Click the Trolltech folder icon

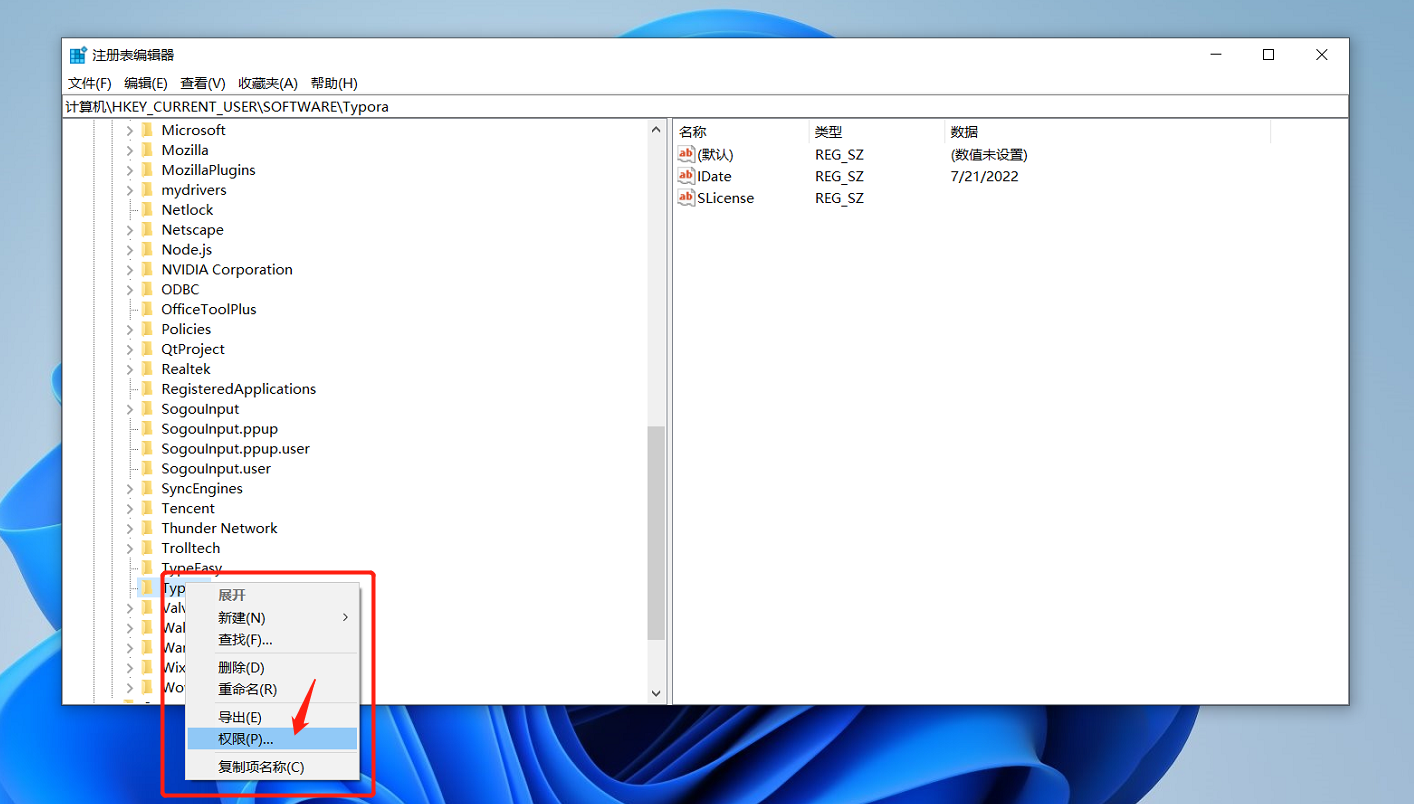point(147,548)
